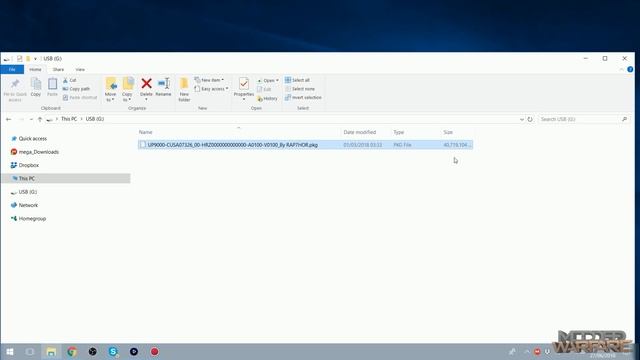This screenshot has width=640, height=360.
Task: Rename the selected pkg file
Action: (163, 87)
